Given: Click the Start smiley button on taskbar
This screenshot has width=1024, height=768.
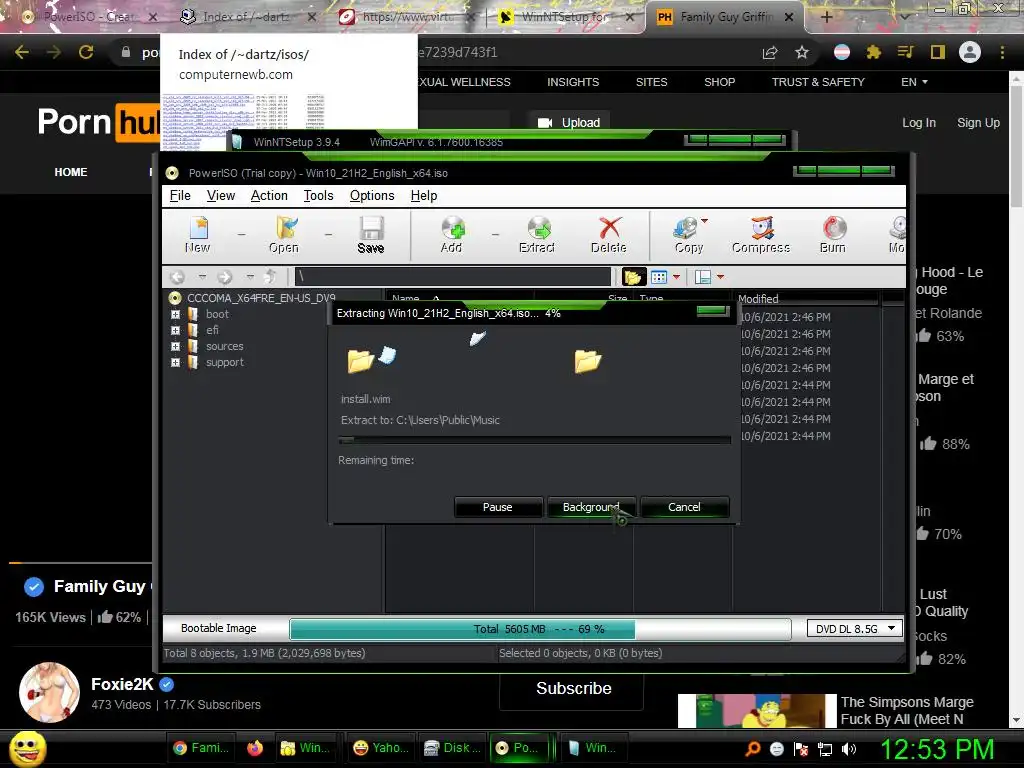Looking at the screenshot, I should (28, 748).
